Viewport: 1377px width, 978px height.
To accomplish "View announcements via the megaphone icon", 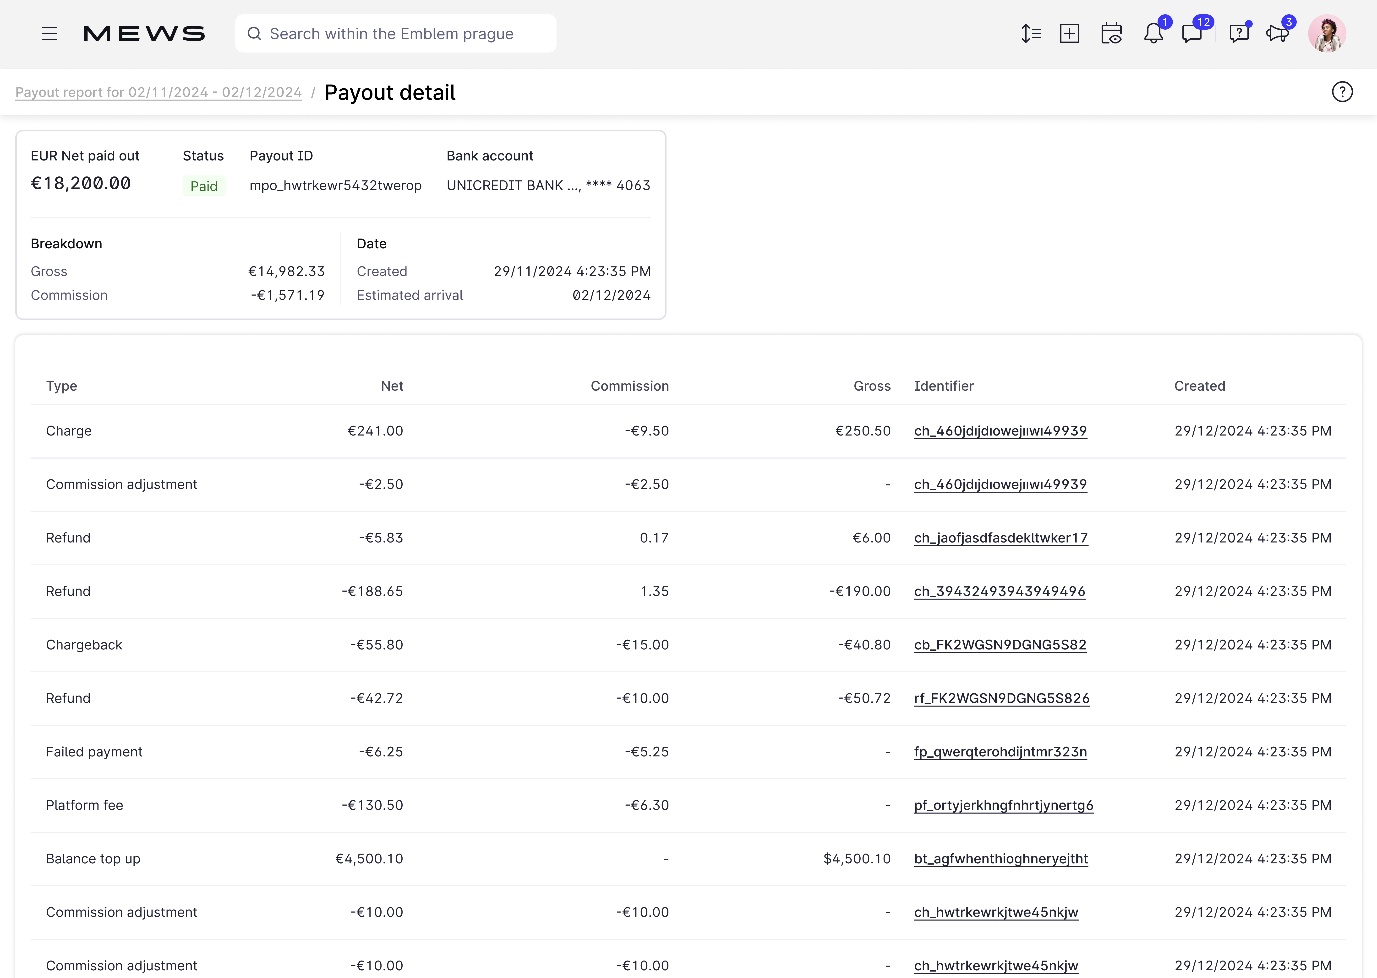I will tap(1277, 33).
